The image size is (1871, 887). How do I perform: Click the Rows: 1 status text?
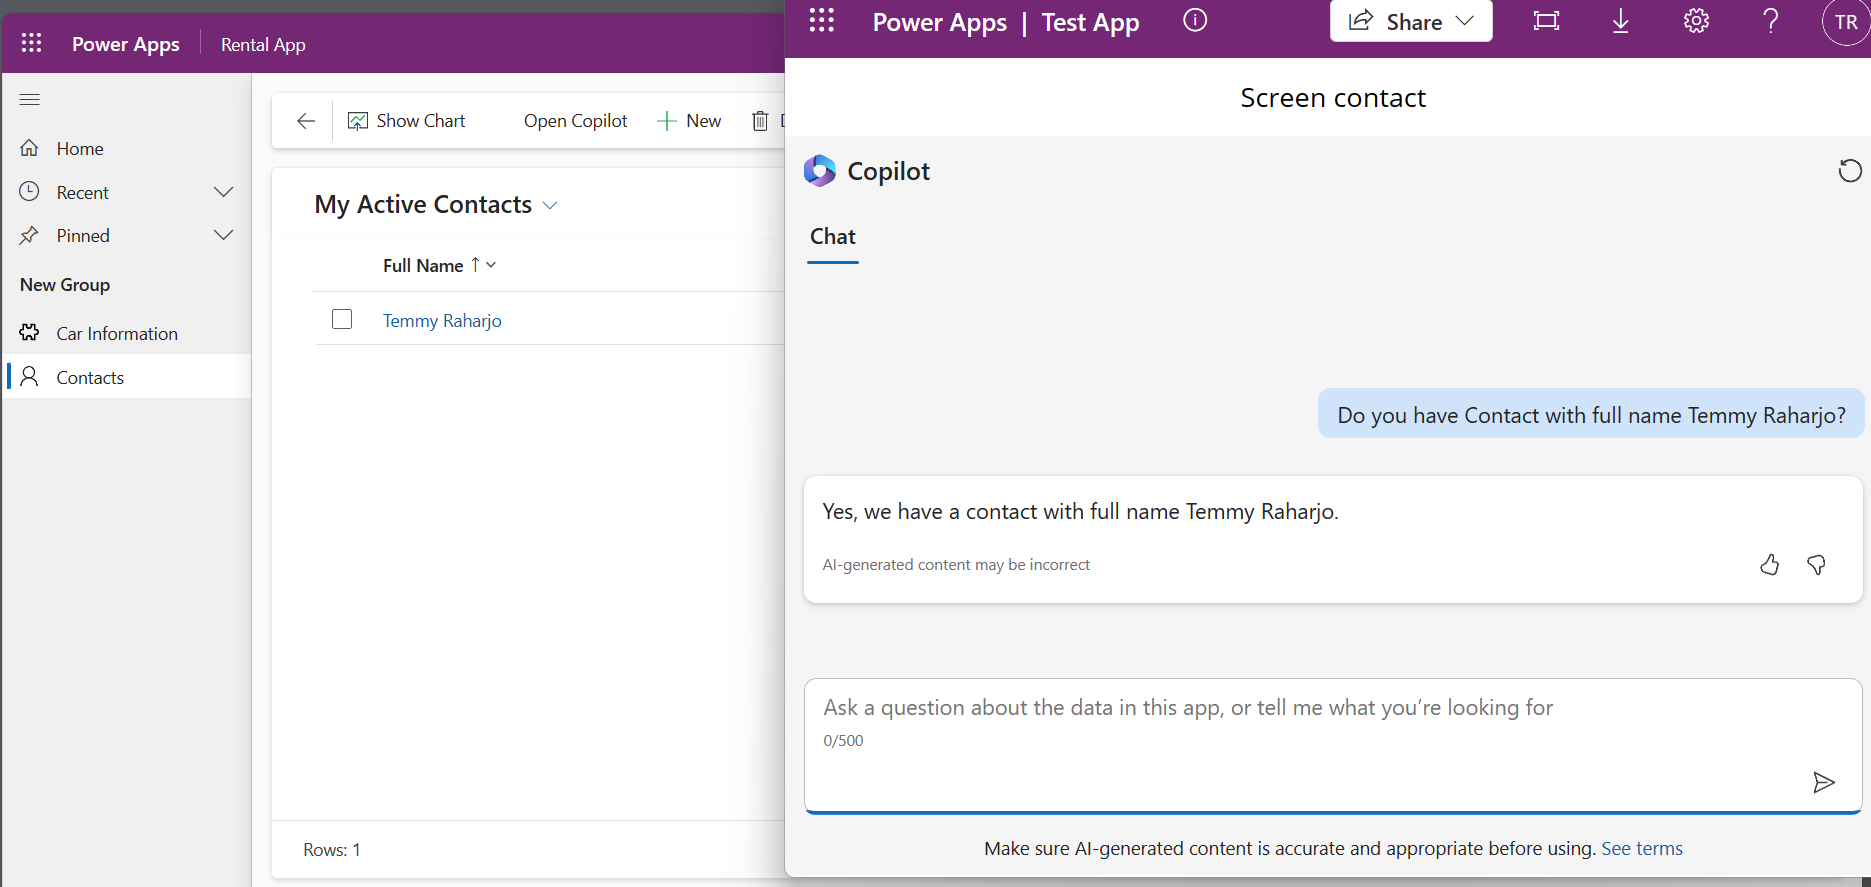(x=332, y=850)
